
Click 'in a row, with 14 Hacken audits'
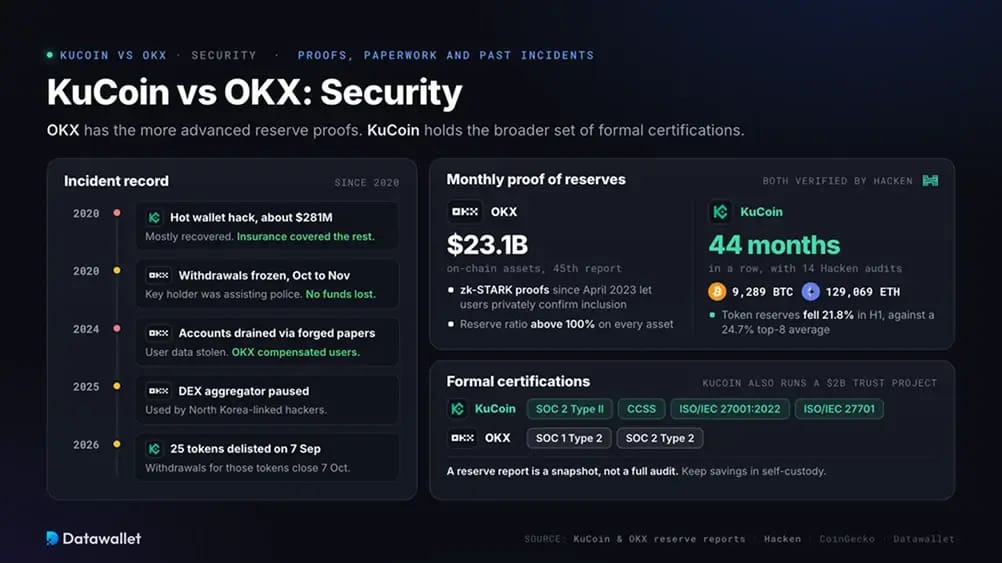pyautogui.click(x=805, y=268)
